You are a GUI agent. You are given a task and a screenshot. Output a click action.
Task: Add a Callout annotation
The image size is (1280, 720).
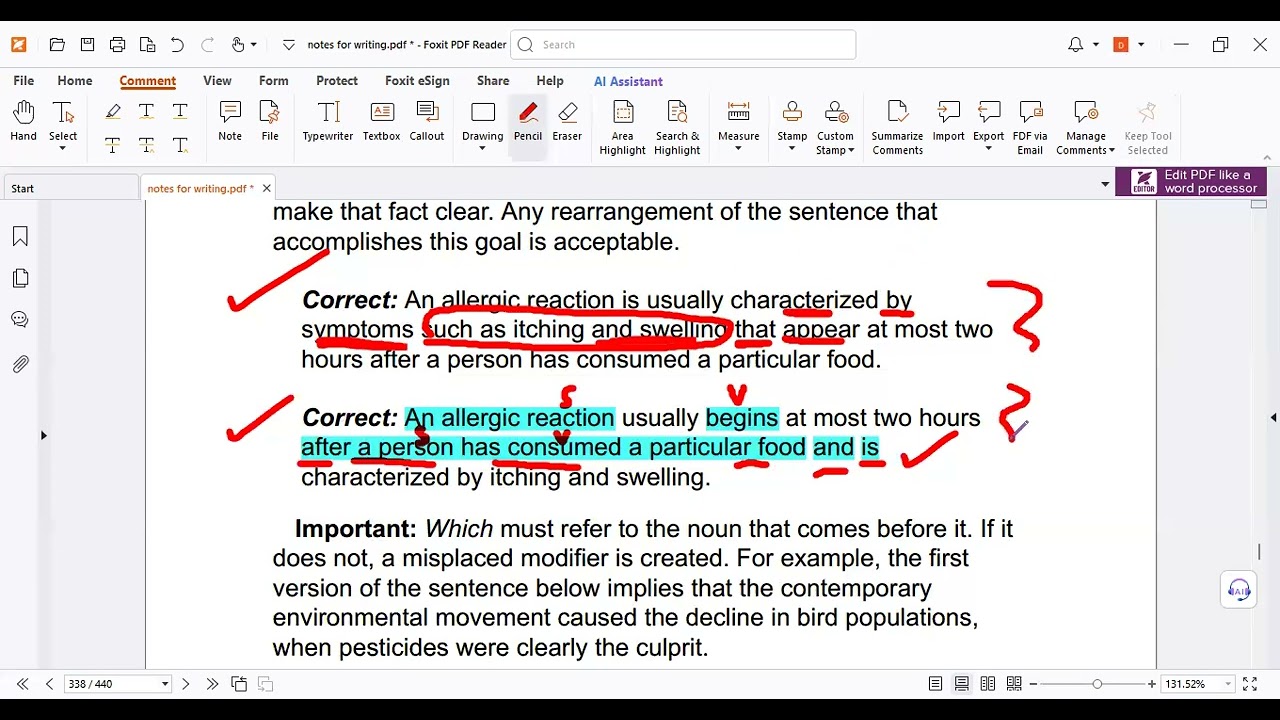click(427, 122)
